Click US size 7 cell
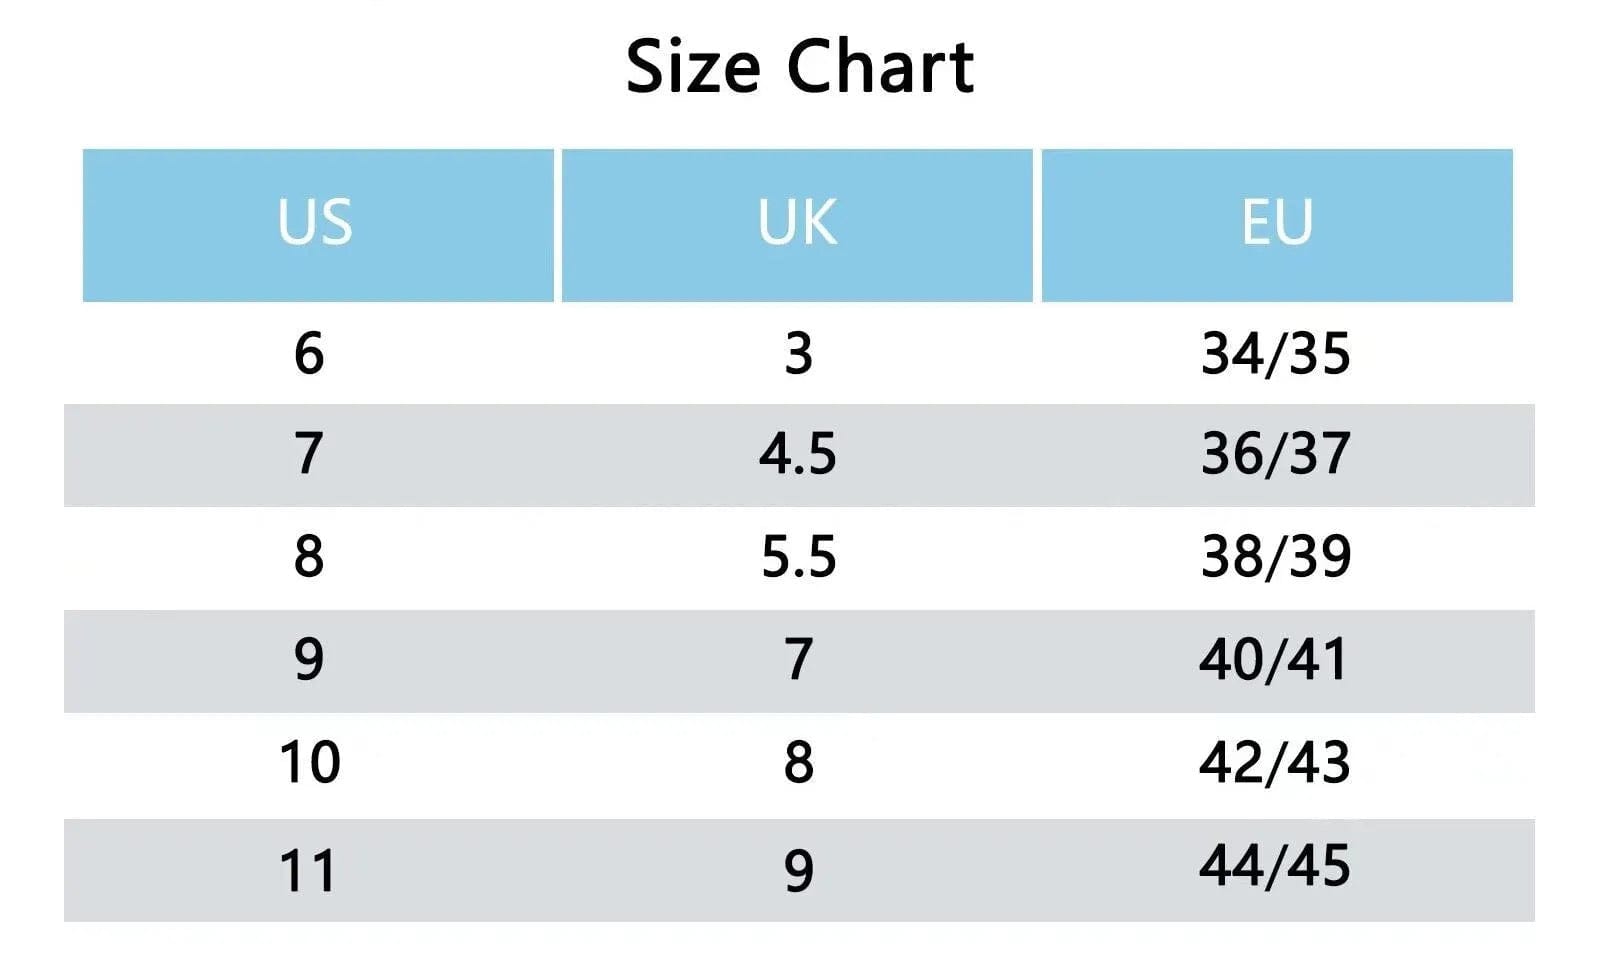 (x=309, y=454)
